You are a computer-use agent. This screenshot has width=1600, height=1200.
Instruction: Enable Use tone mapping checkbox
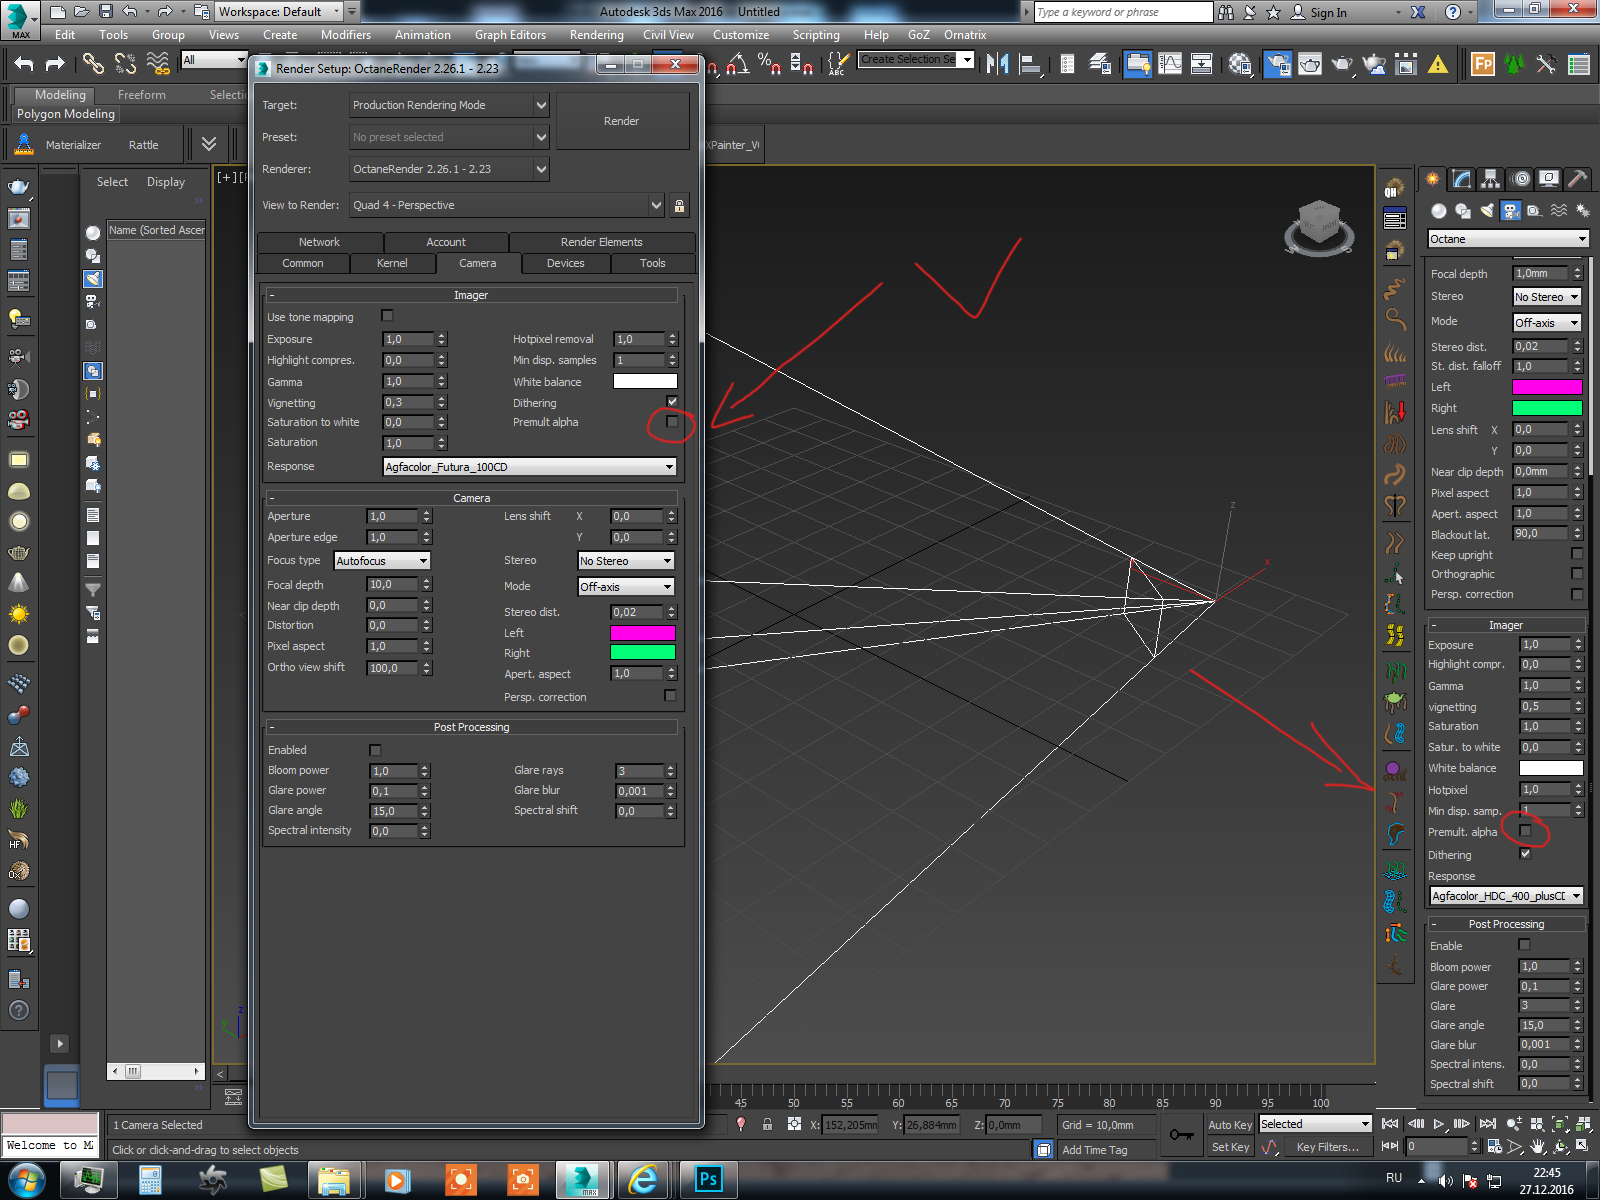point(387,316)
